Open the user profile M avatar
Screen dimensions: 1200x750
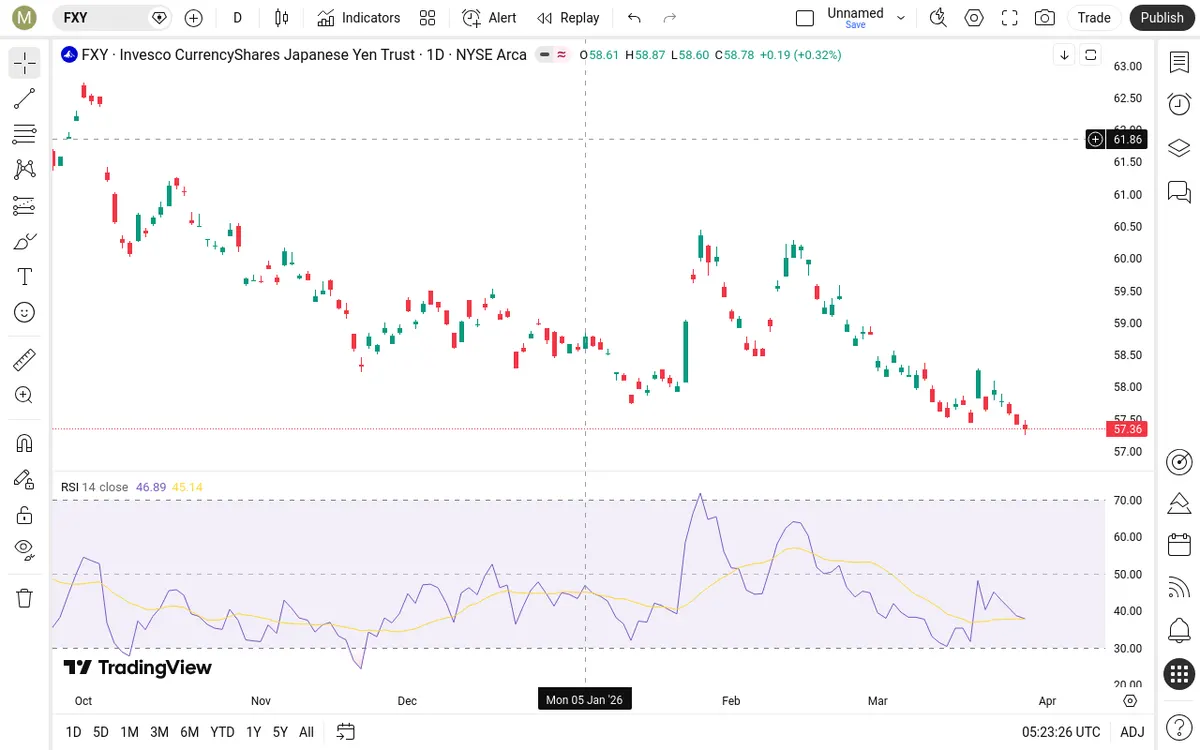[25, 17]
